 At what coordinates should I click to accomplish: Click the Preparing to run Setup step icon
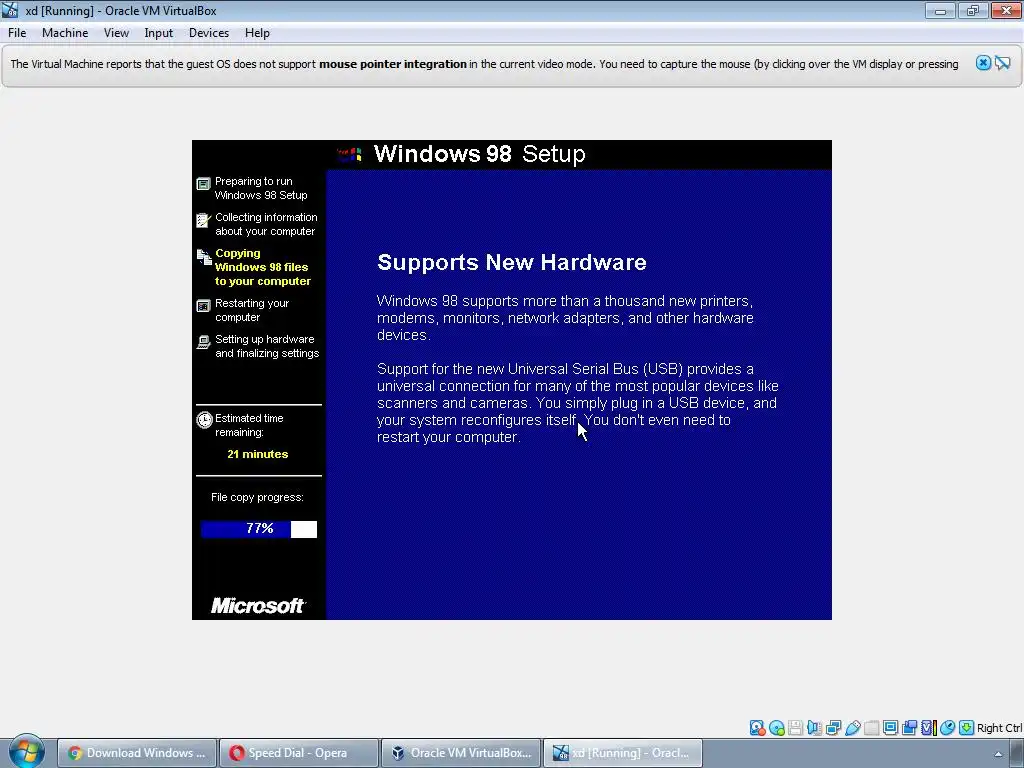[204, 184]
